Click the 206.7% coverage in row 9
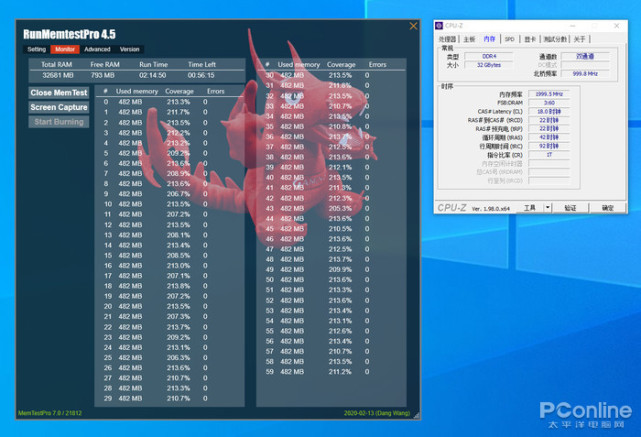 pos(178,194)
